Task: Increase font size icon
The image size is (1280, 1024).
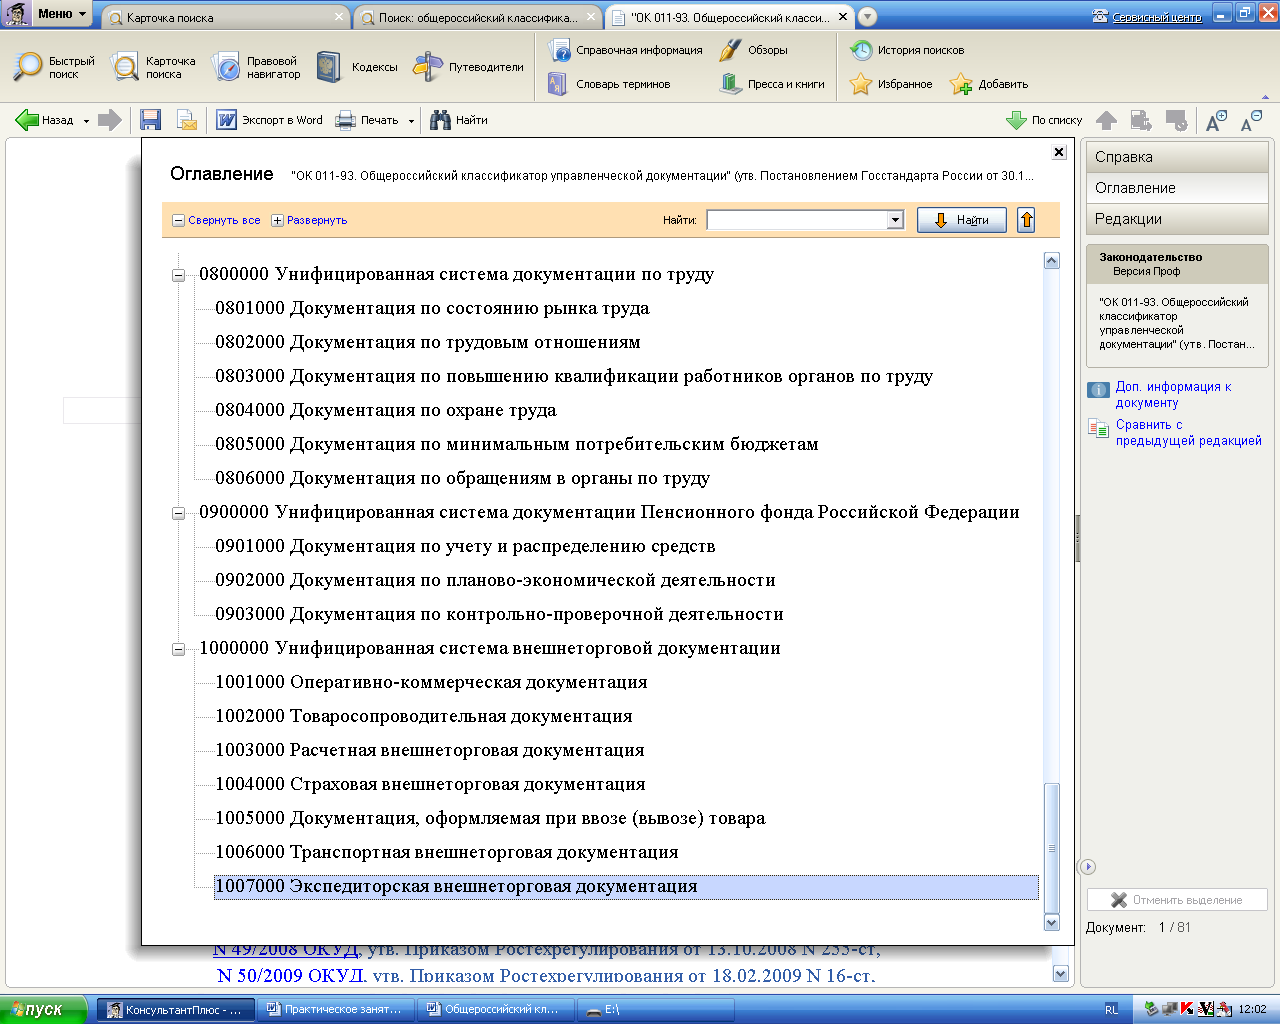Action: [1216, 121]
